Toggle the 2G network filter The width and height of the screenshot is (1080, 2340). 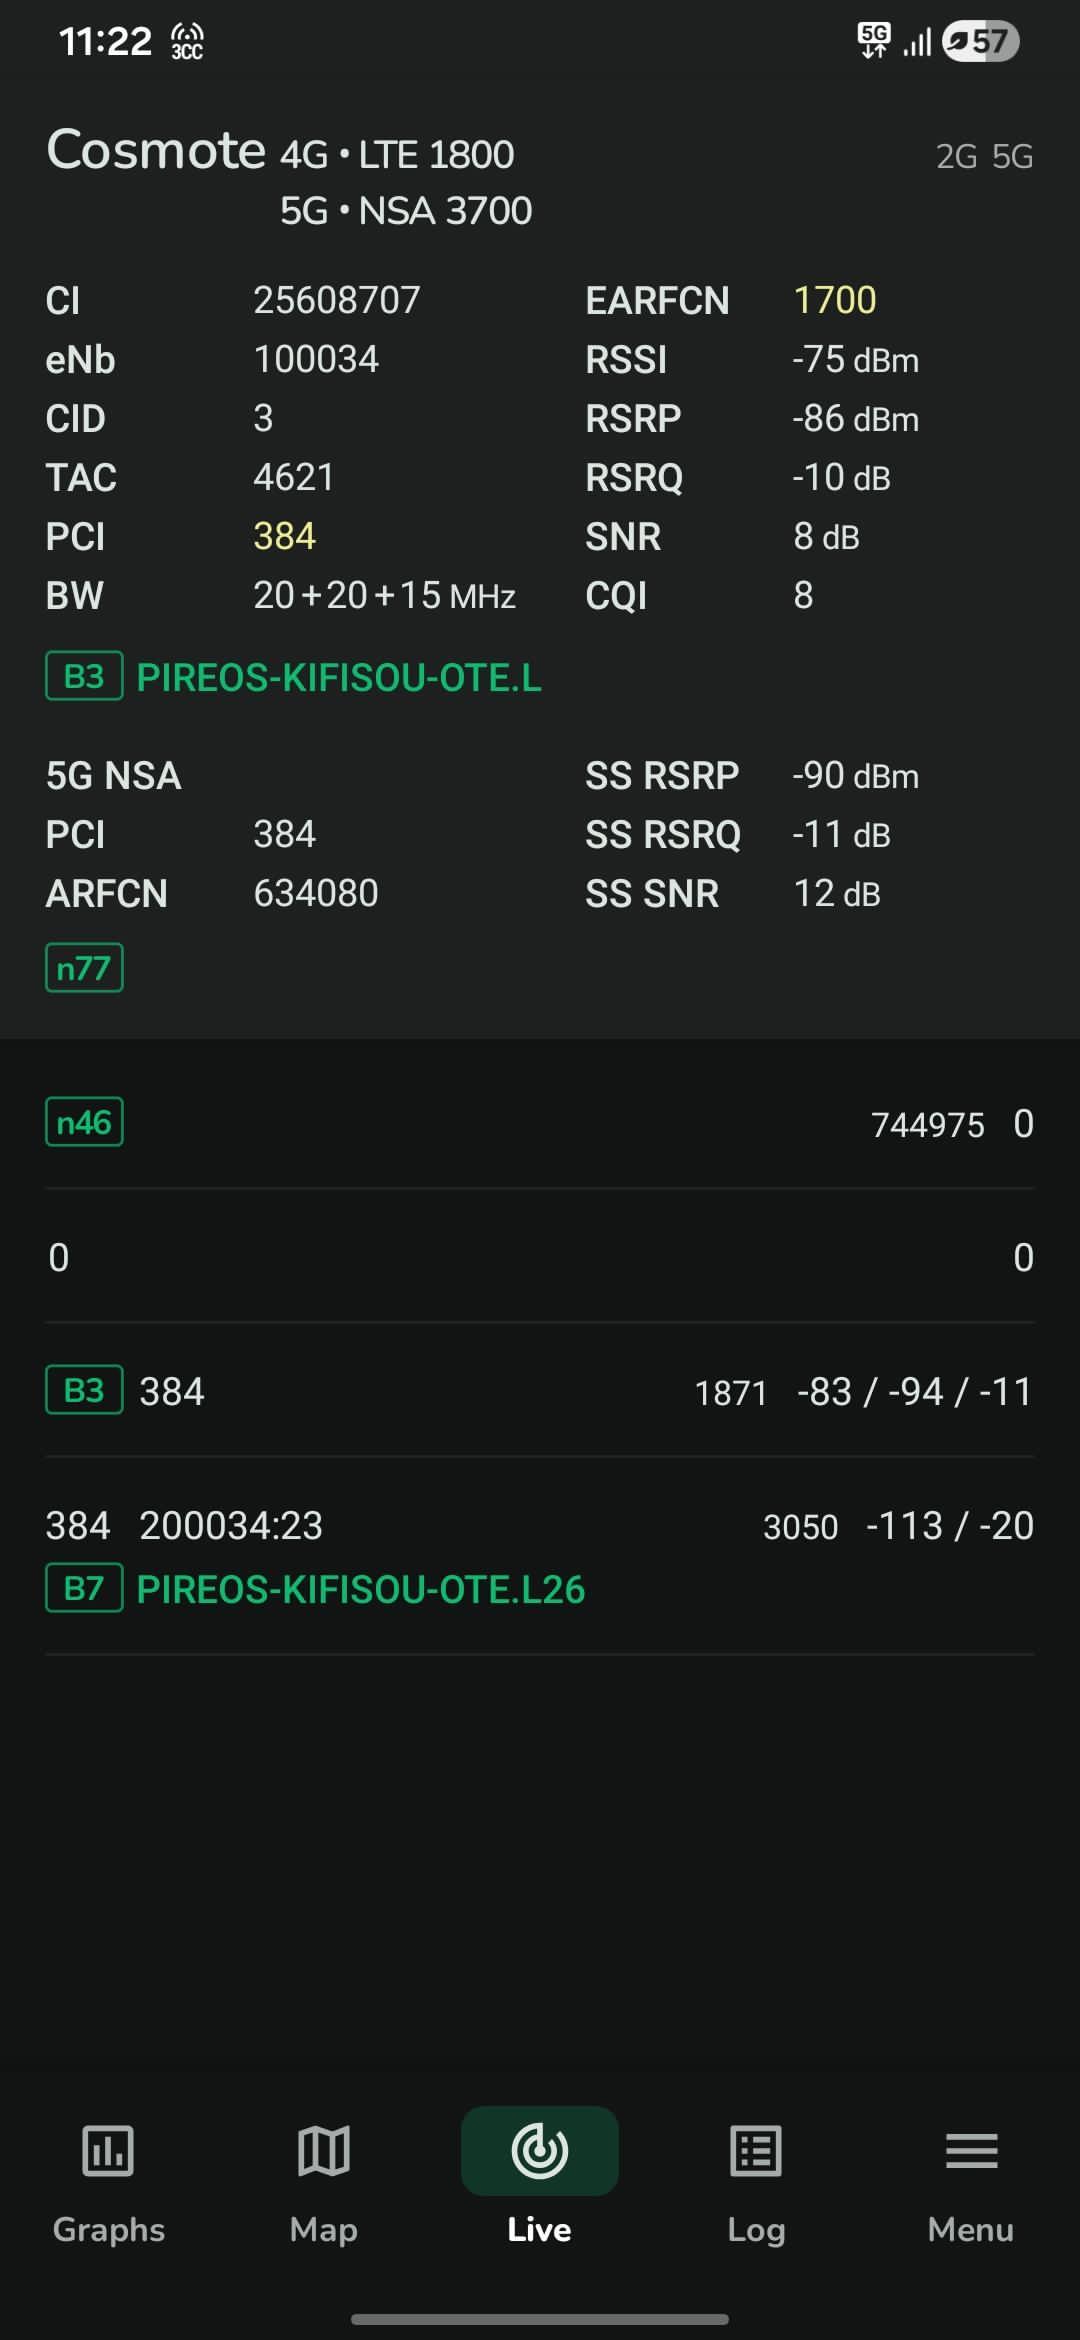coord(956,156)
